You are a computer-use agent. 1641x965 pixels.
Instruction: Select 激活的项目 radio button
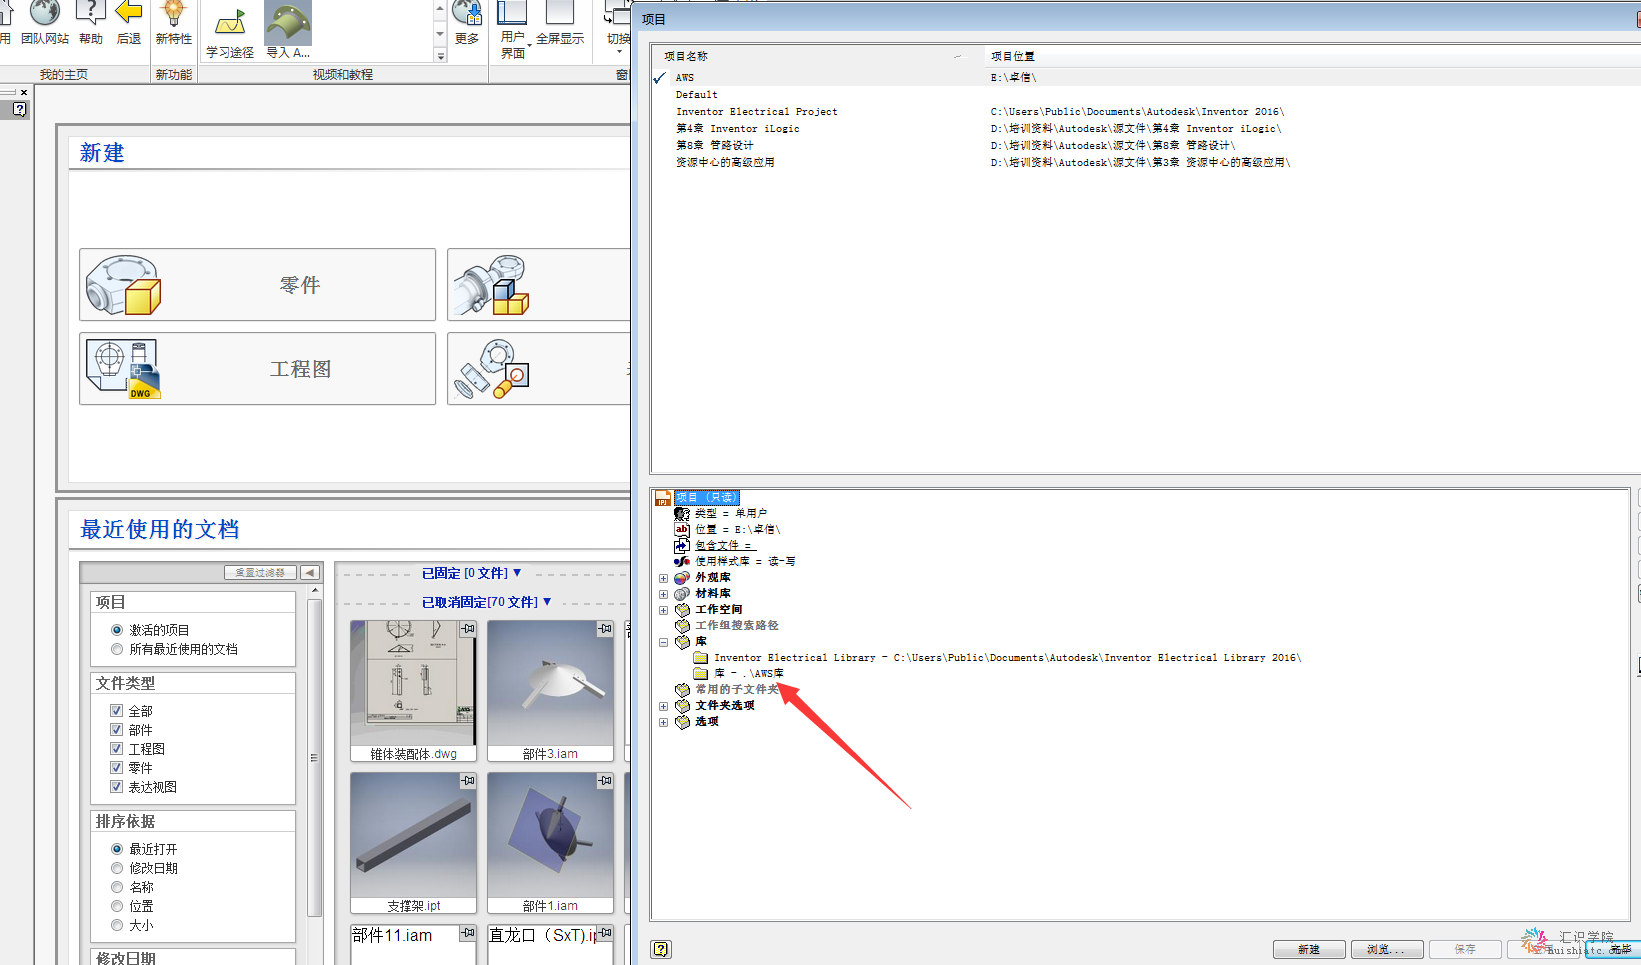tap(117, 630)
